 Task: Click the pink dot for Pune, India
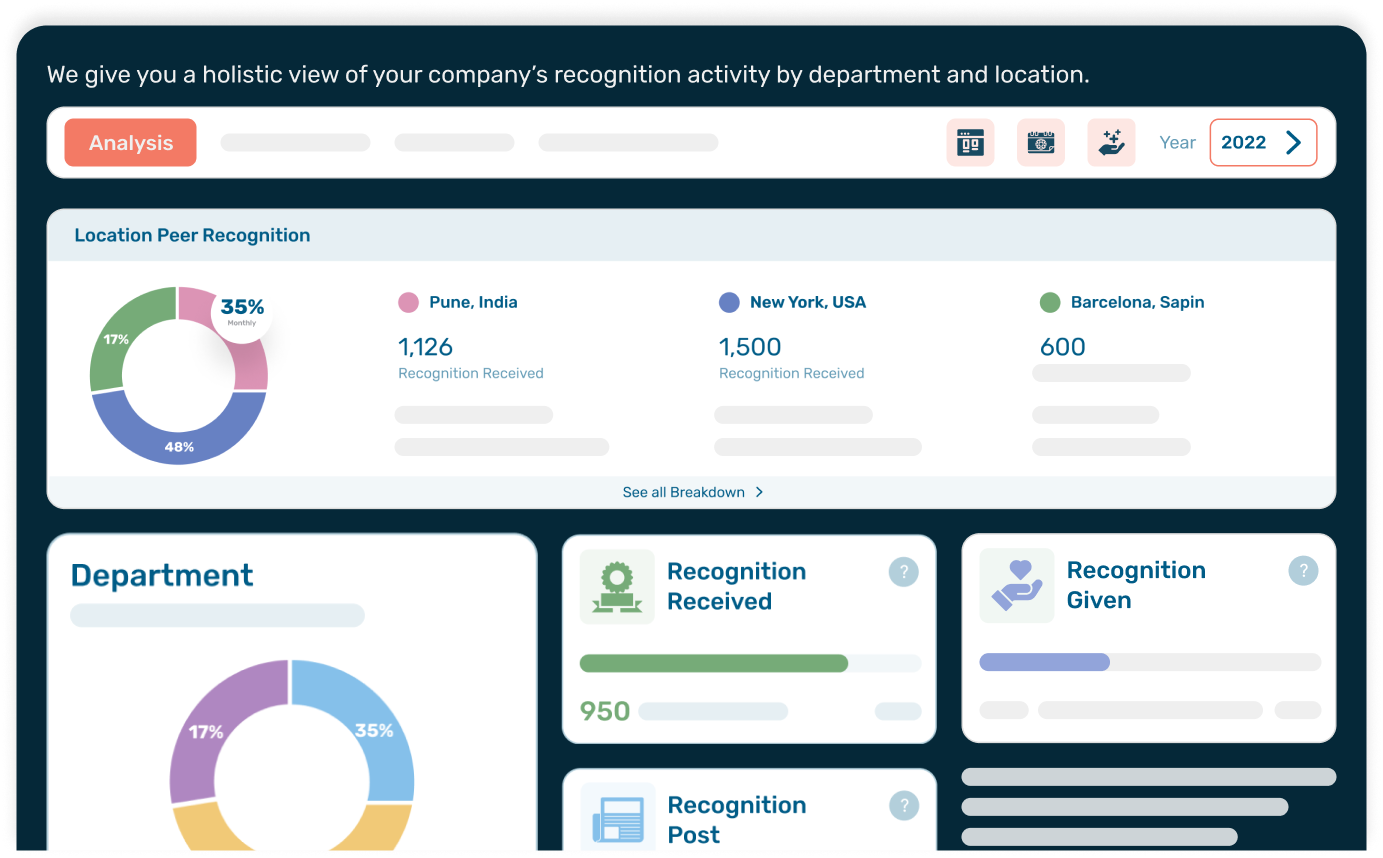(408, 302)
